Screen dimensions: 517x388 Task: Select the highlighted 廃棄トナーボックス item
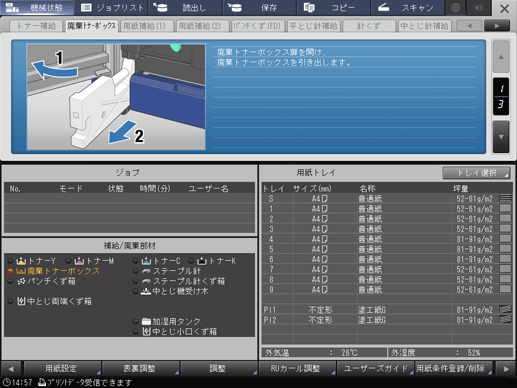point(54,271)
